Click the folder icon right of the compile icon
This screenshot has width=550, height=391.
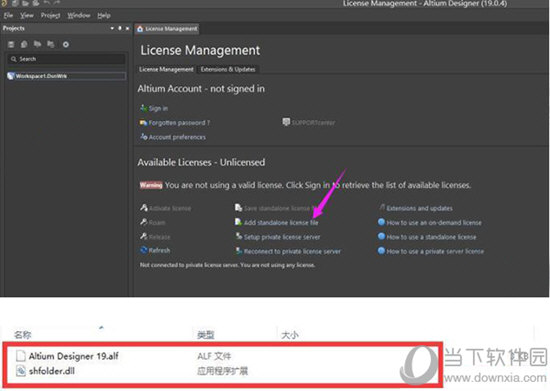click(37, 44)
